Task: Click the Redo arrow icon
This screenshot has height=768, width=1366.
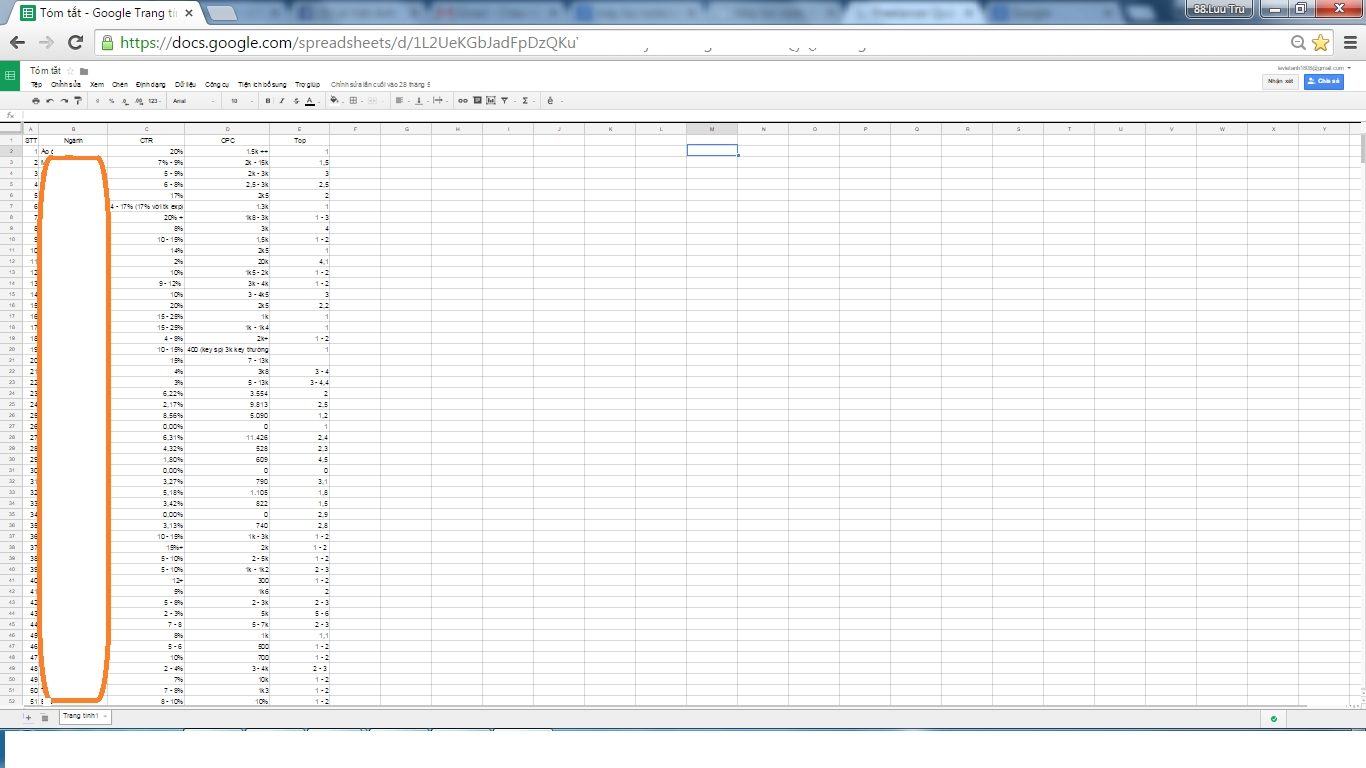Action: 64,101
